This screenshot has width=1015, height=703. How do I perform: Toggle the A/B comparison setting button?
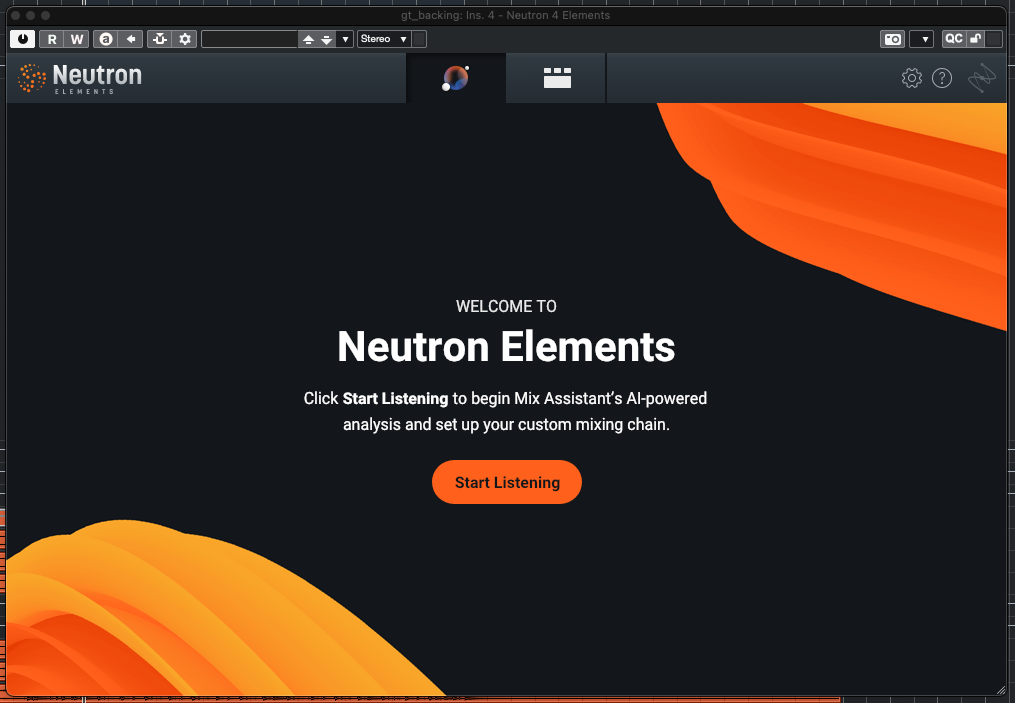[106, 39]
